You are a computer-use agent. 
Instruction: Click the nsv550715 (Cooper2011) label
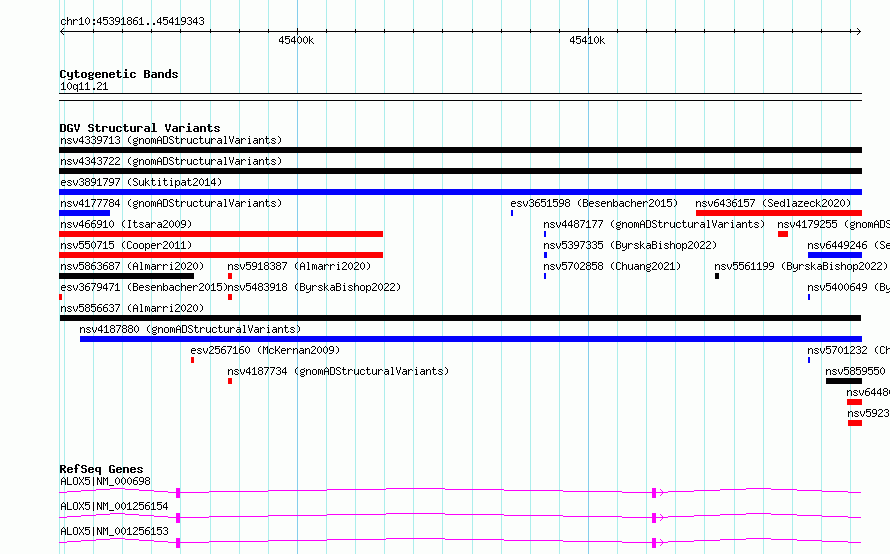[126, 245]
